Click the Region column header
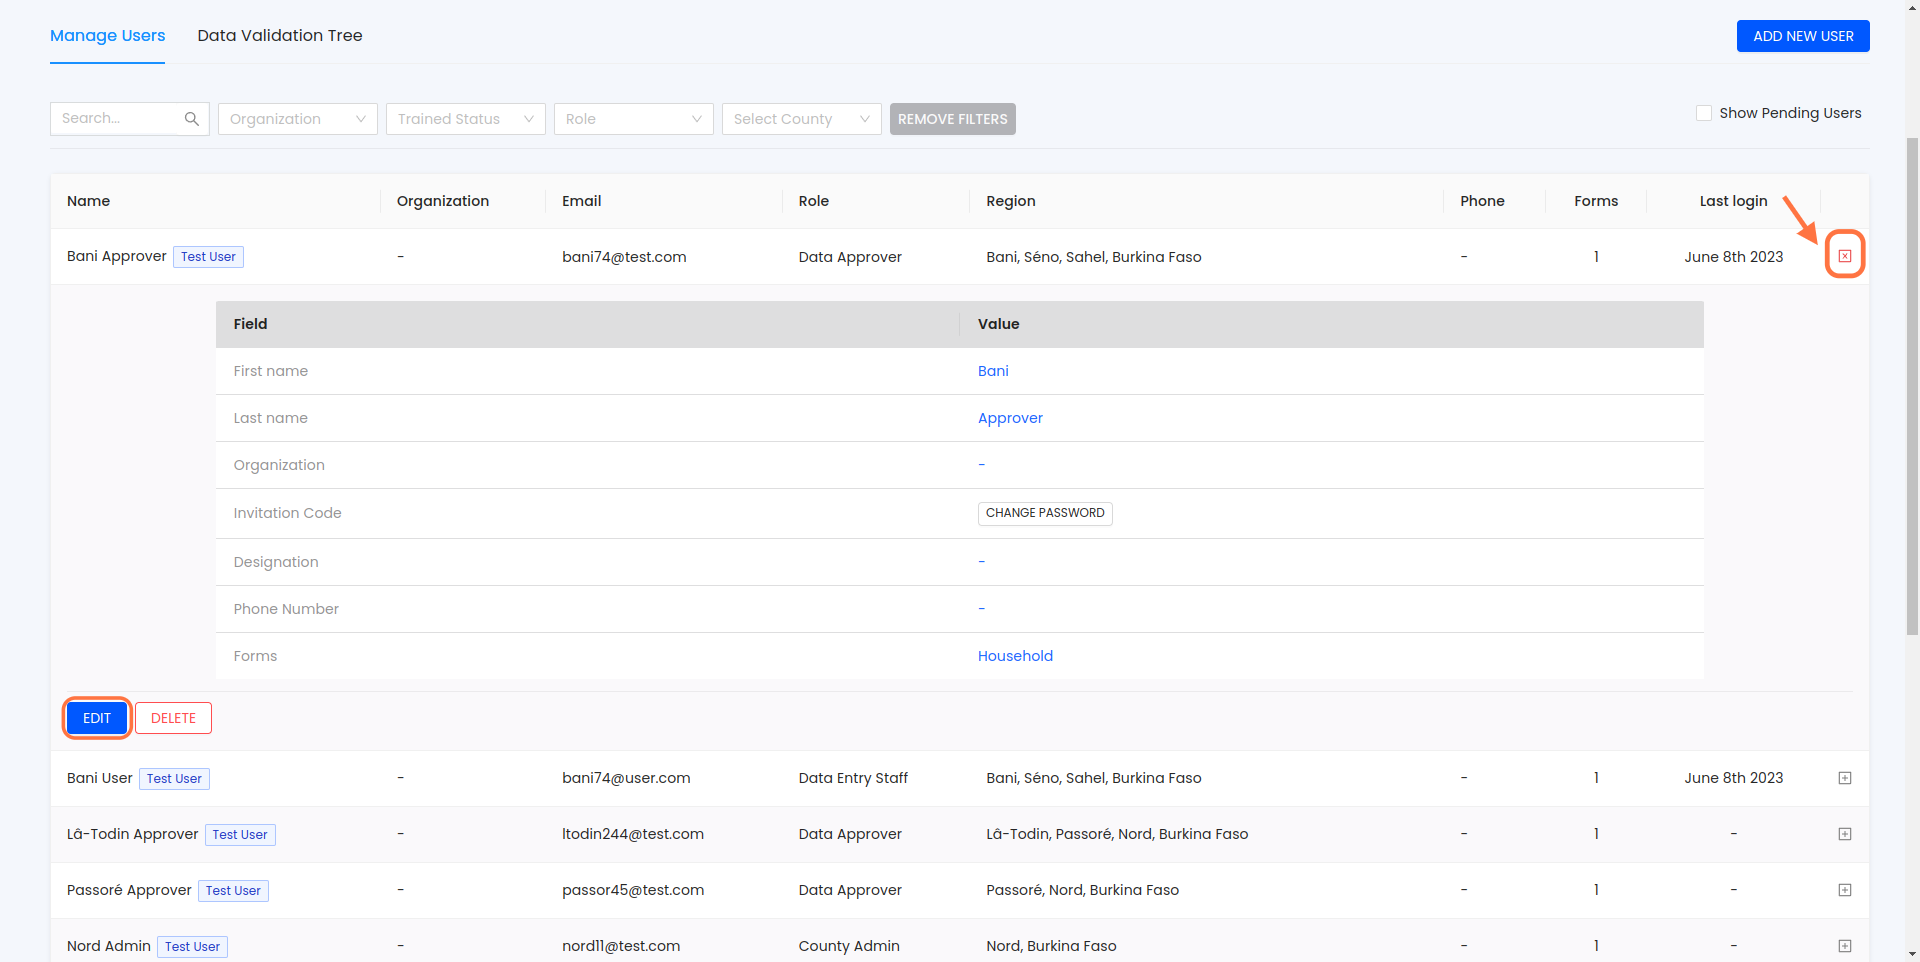Screen dimensions: 1920x962 point(1011,201)
